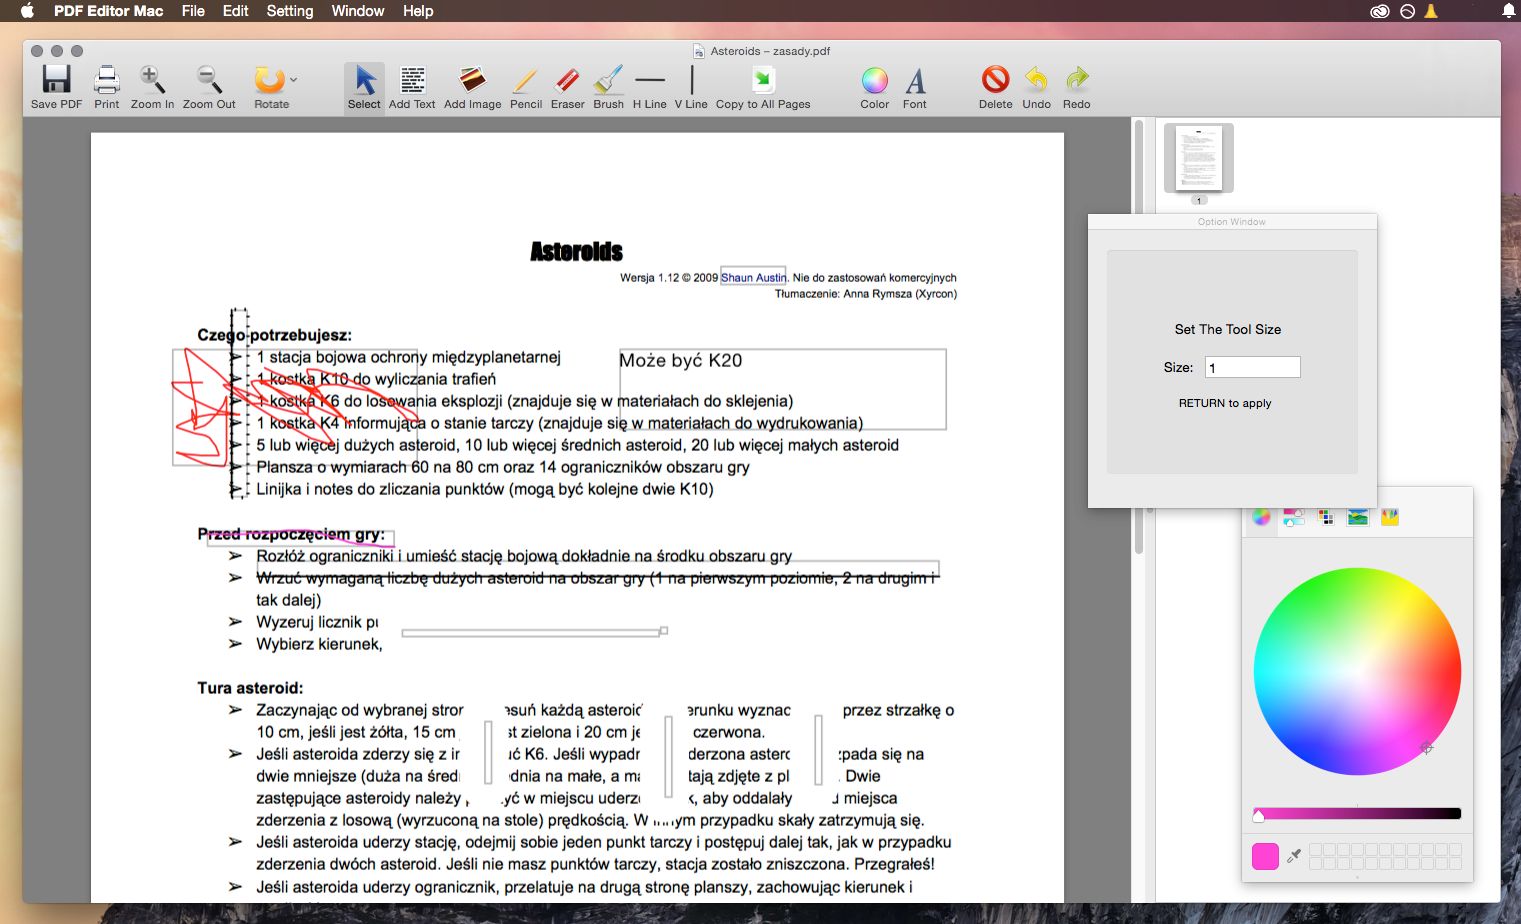
Task: Switch to color sliders tab
Action: pyautogui.click(x=1294, y=517)
